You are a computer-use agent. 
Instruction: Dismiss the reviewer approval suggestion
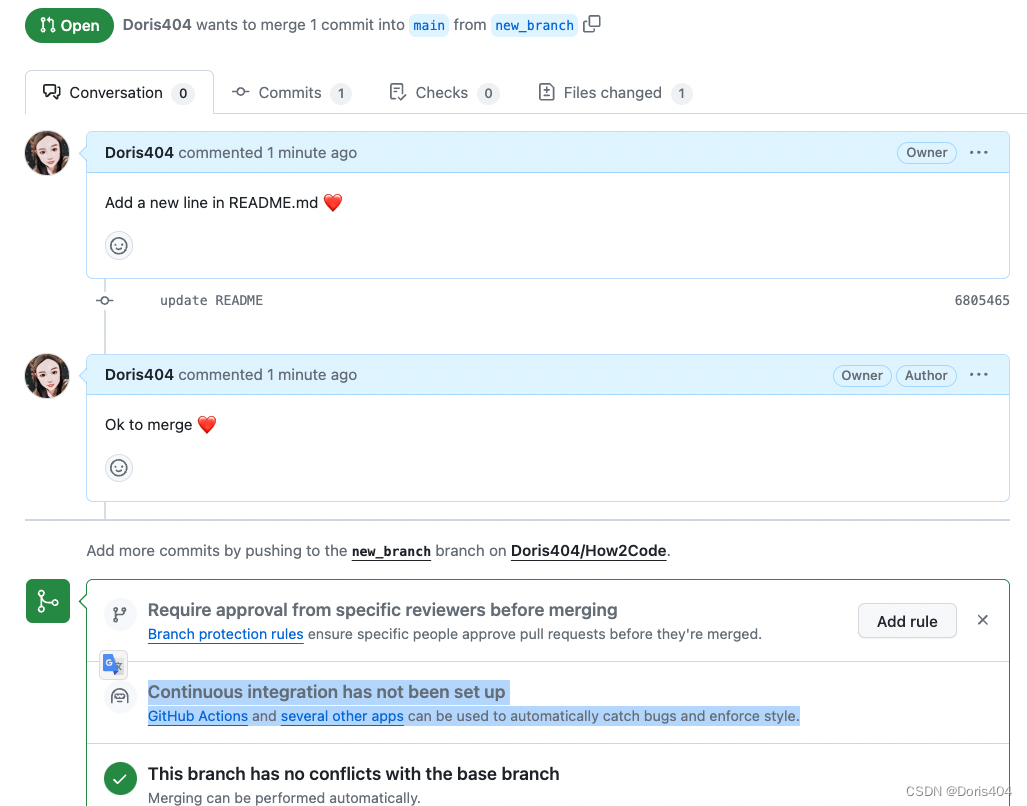click(x=982, y=620)
